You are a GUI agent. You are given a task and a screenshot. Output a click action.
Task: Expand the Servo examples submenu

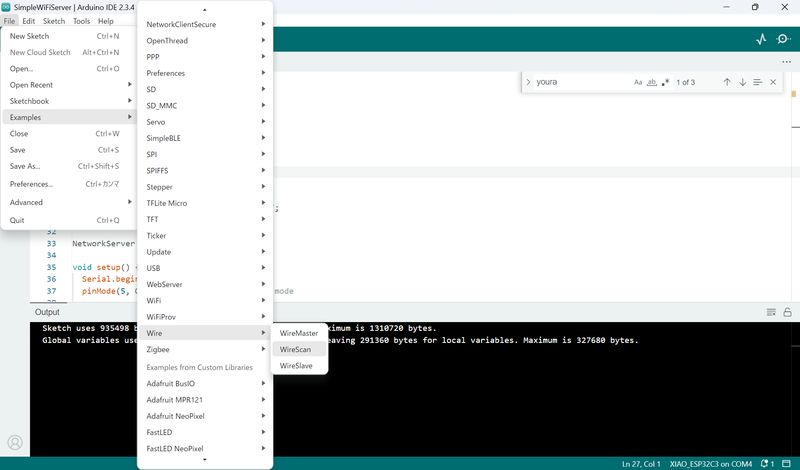[205, 122]
